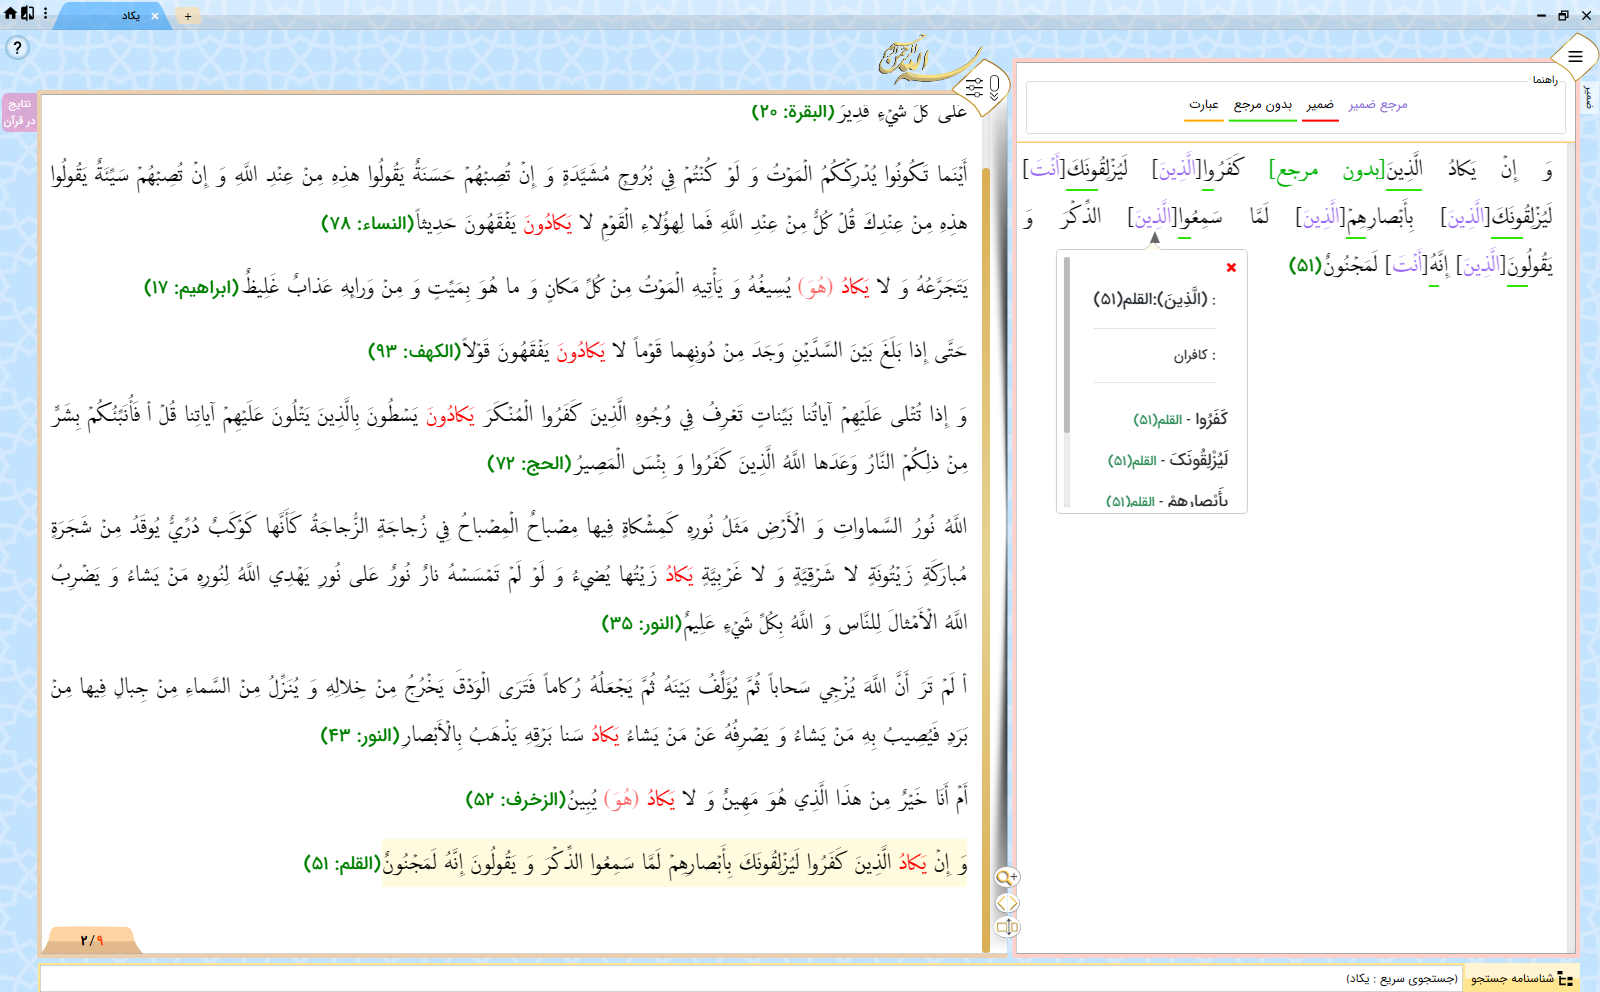Image resolution: width=1600 pixels, height=992 pixels.
Task: Click the panel resize split icon
Action: (1006, 927)
